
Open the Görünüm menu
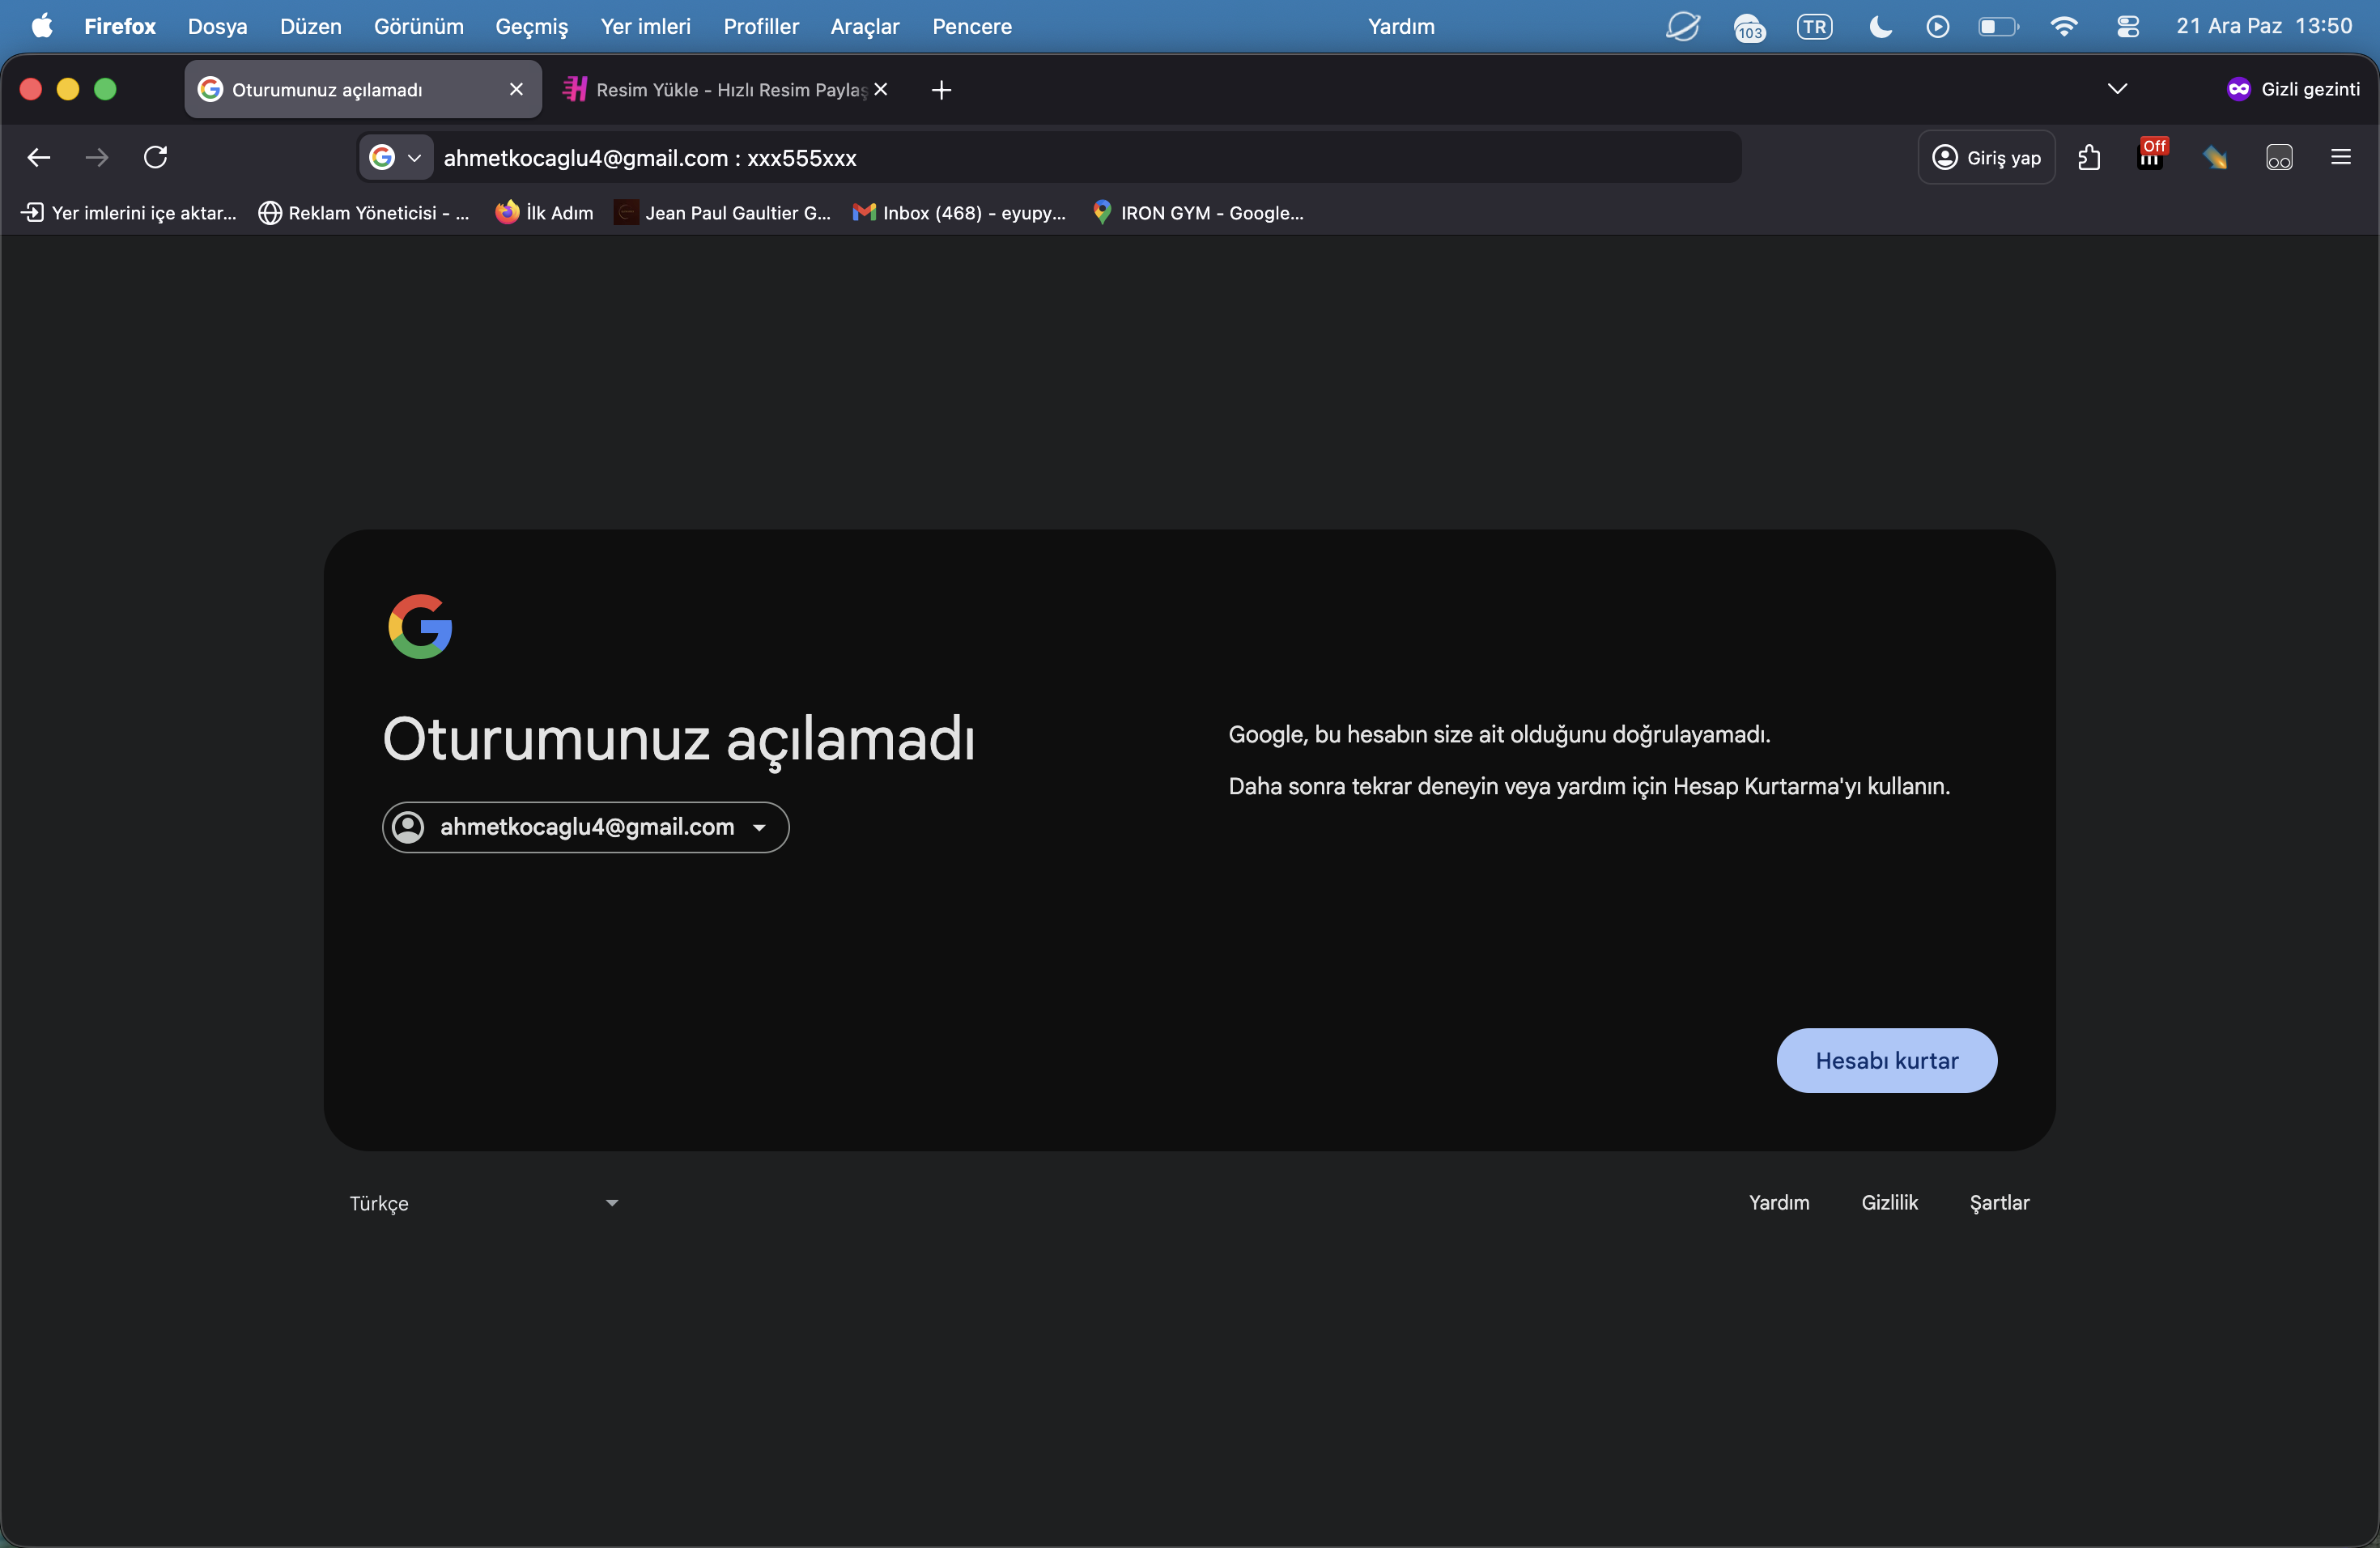point(419,26)
